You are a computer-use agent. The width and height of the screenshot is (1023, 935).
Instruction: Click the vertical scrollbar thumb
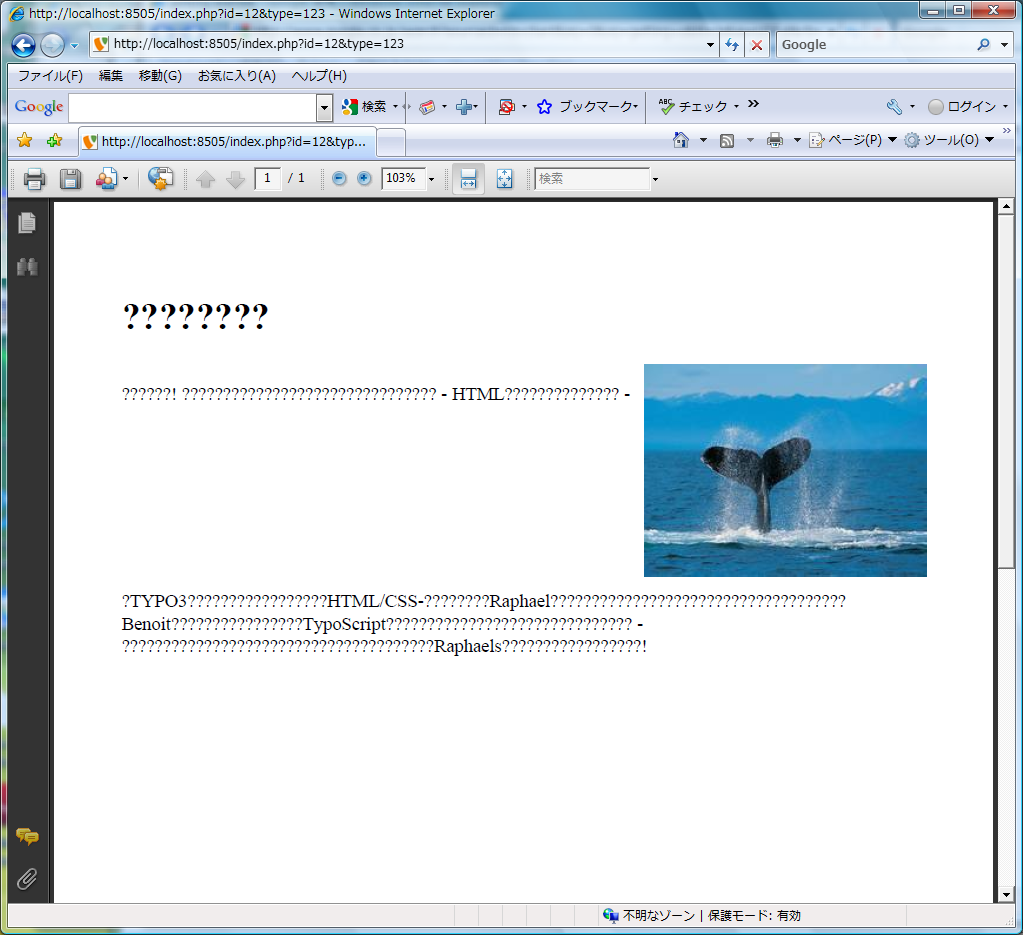(x=1005, y=391)
